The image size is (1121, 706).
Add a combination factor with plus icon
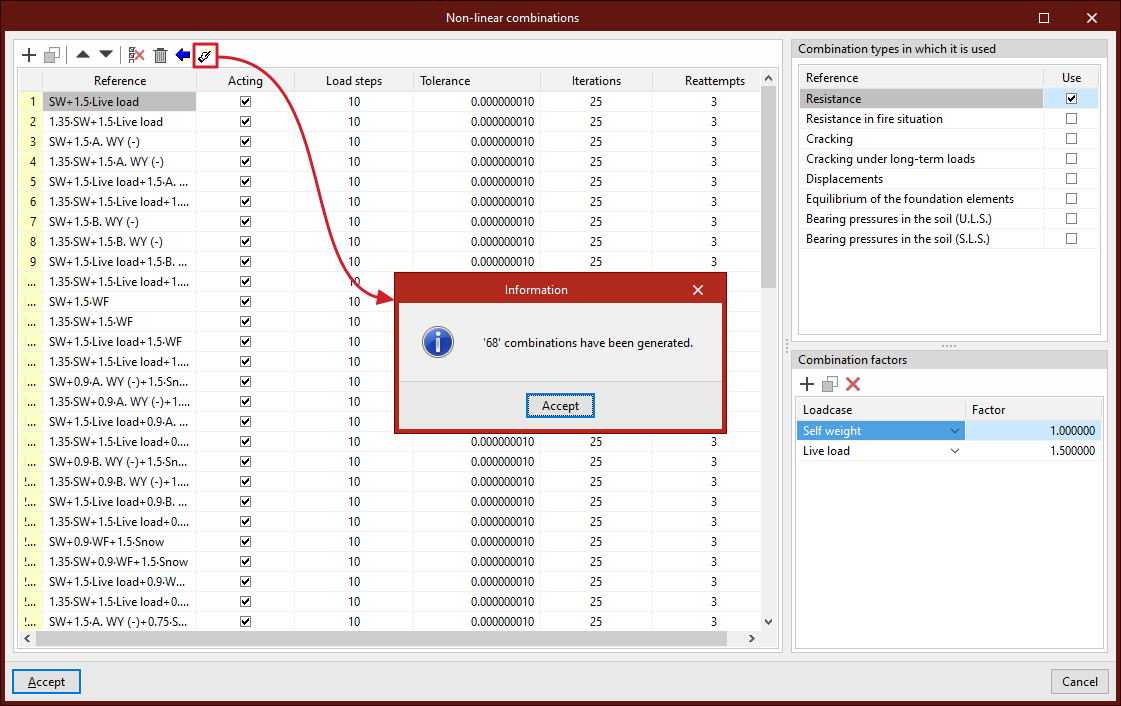point(807,384)
